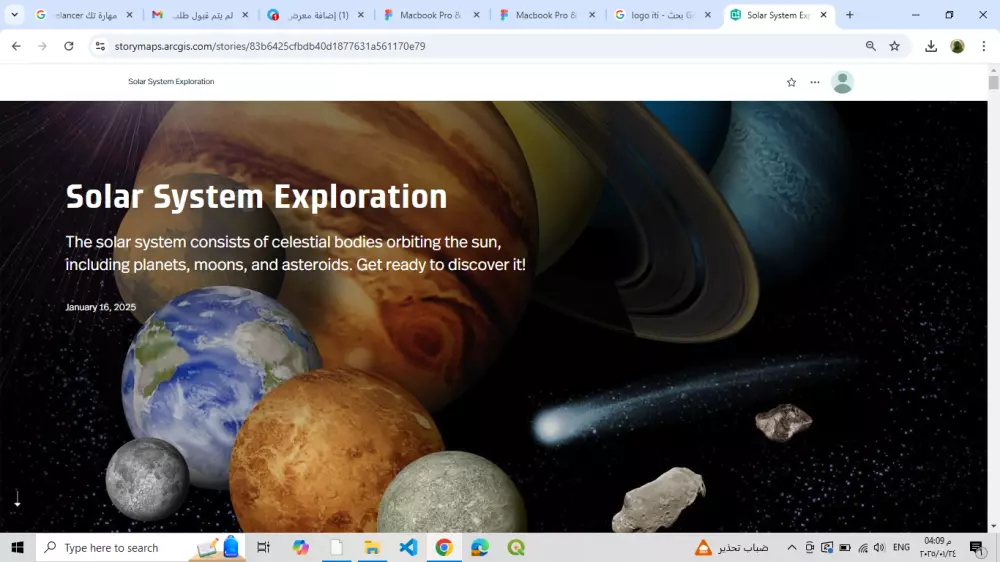Show hidden system tray icons
This screenshot has height=562, width=1000.
pyautogui.click(x=791, y=547)
